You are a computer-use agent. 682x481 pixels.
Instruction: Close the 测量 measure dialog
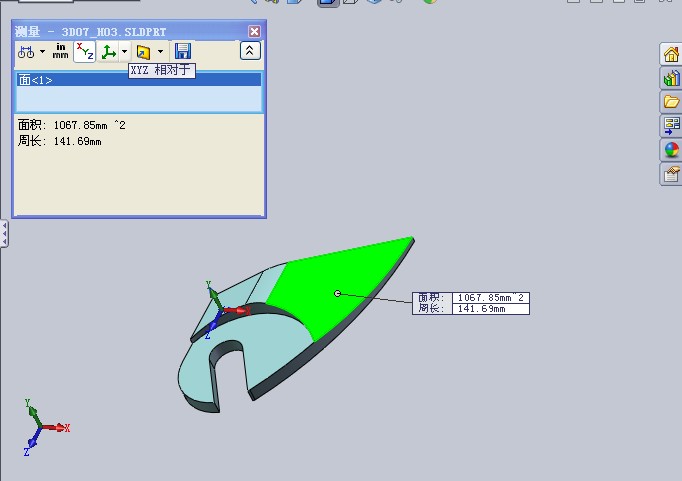click(254, 32)
